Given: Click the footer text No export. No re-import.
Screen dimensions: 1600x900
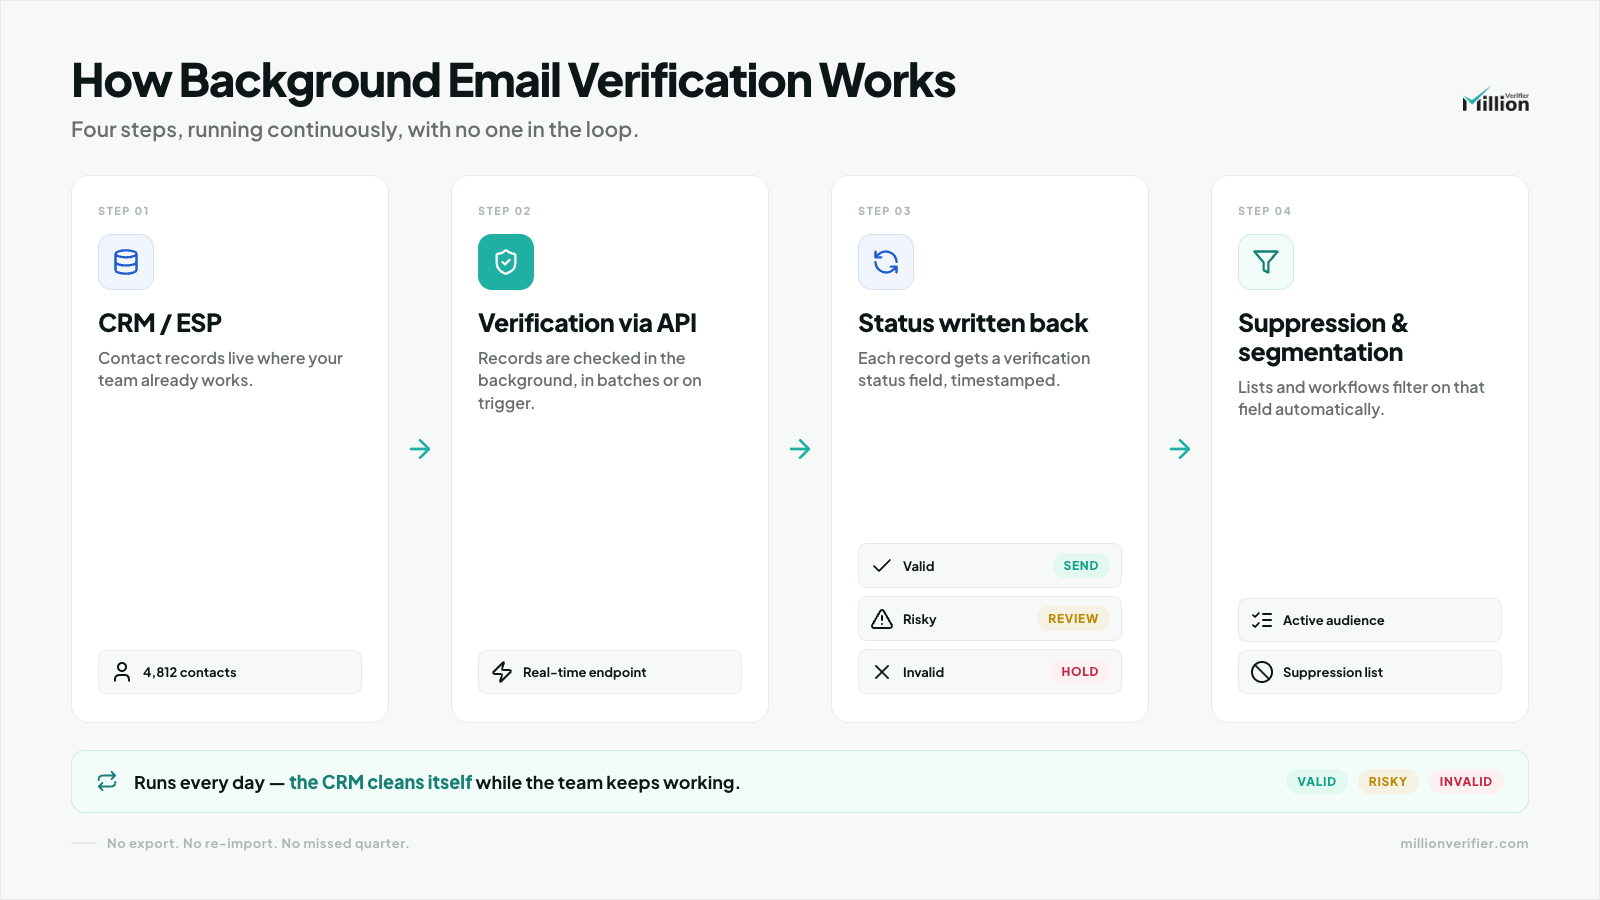Looking at the screenshot, I should tap(258, 843).
